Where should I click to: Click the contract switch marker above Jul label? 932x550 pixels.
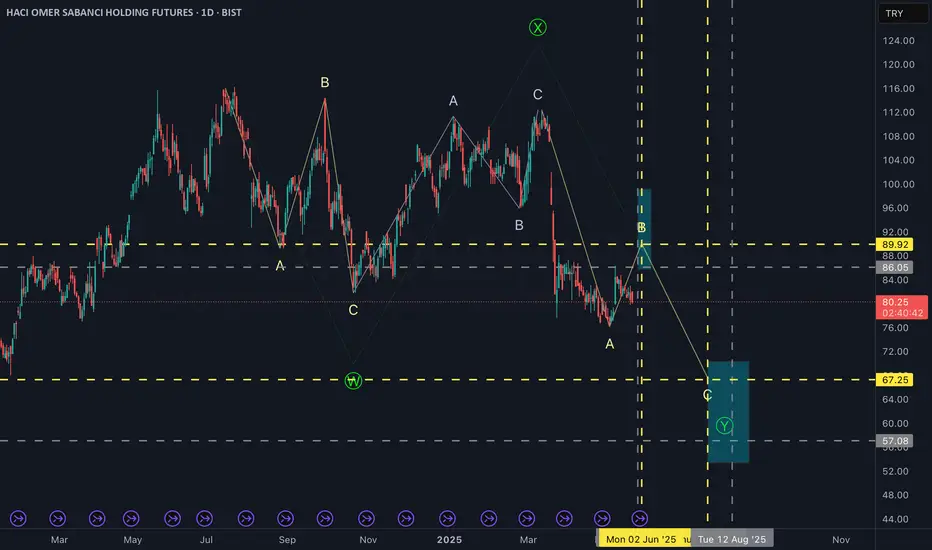pyautogui.click(x=204, y=518)
